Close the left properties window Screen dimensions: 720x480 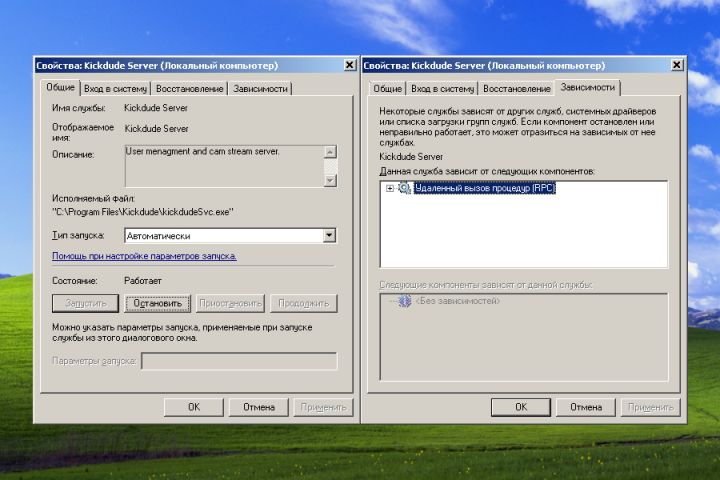(349, 65)
